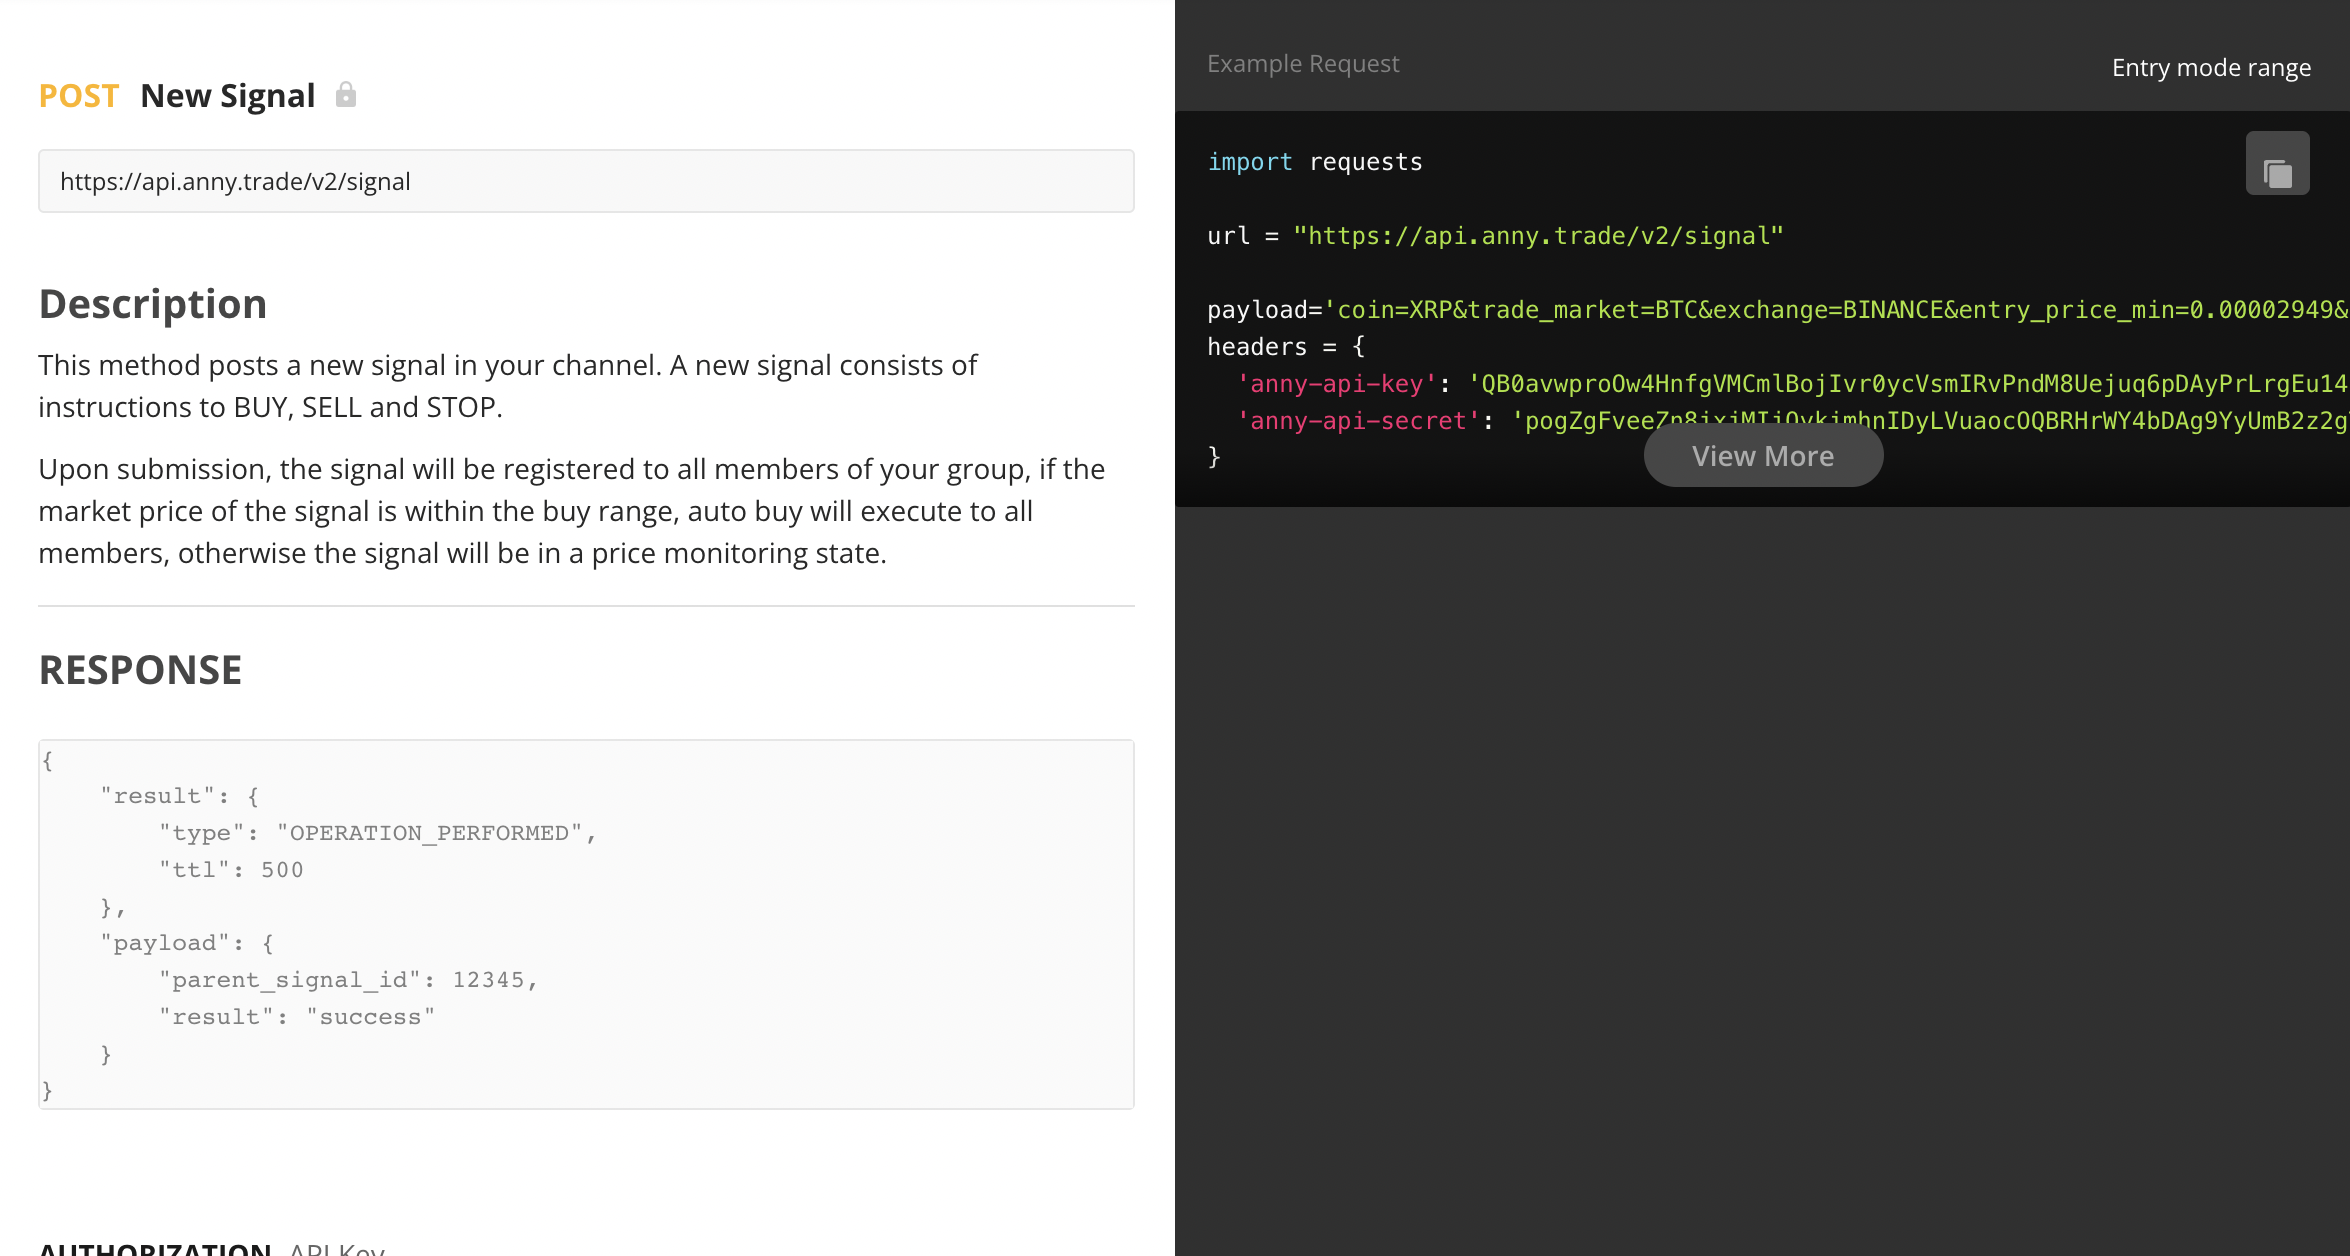Screen dimensions: 2350x1256
Task: Open the Entry mode range selector
Action: [2211, 67]
